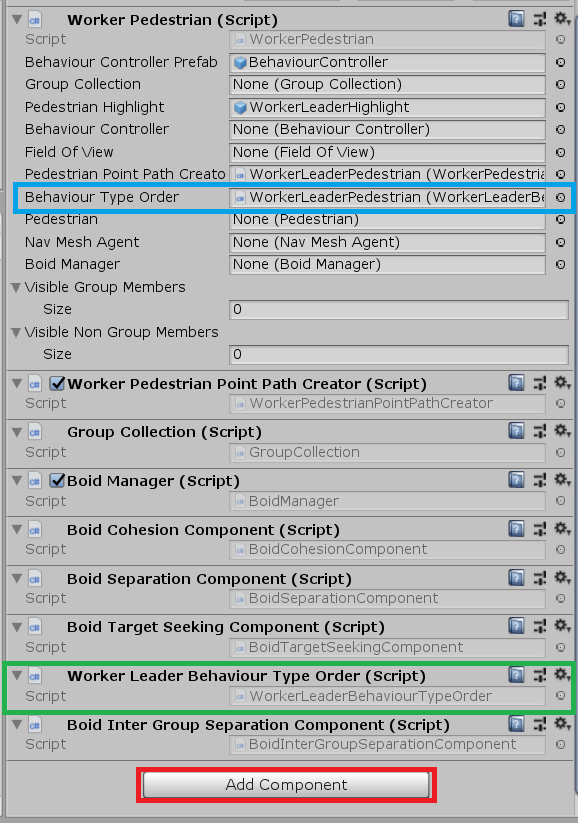
Task: Collapse the Boid Manager component
Action: (x=17, y=481)
